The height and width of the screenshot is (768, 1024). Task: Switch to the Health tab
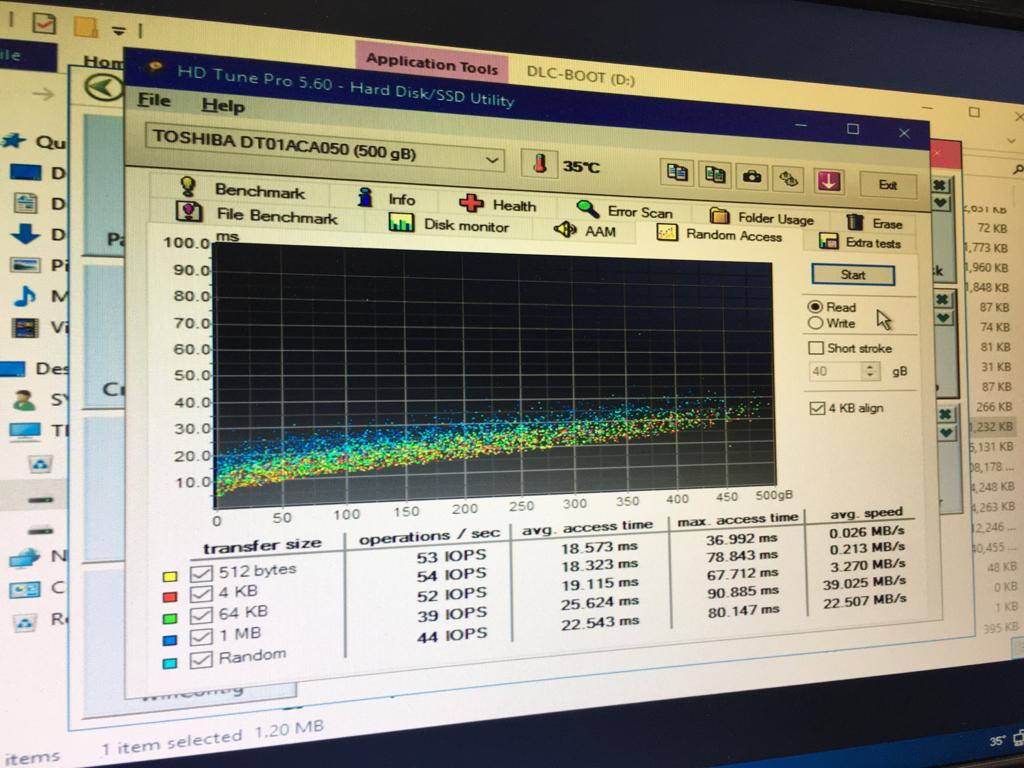[x=498, y=203]
